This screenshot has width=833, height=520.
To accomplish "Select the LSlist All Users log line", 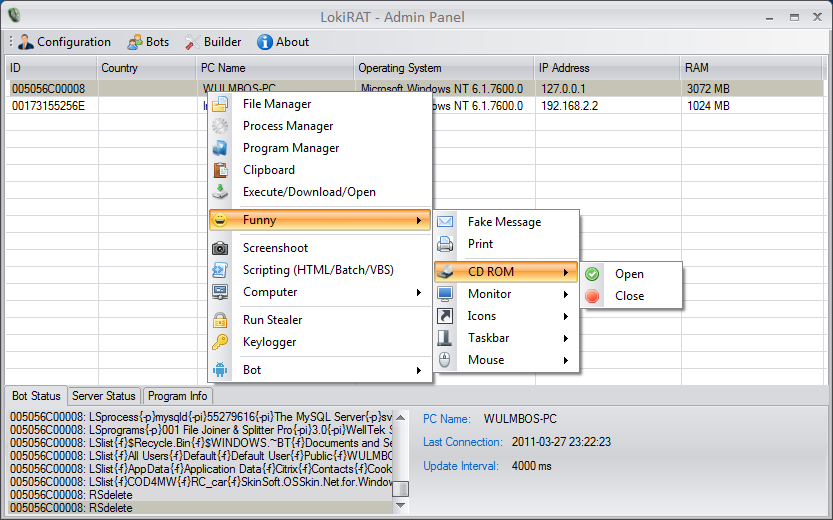I will (201, 456).
